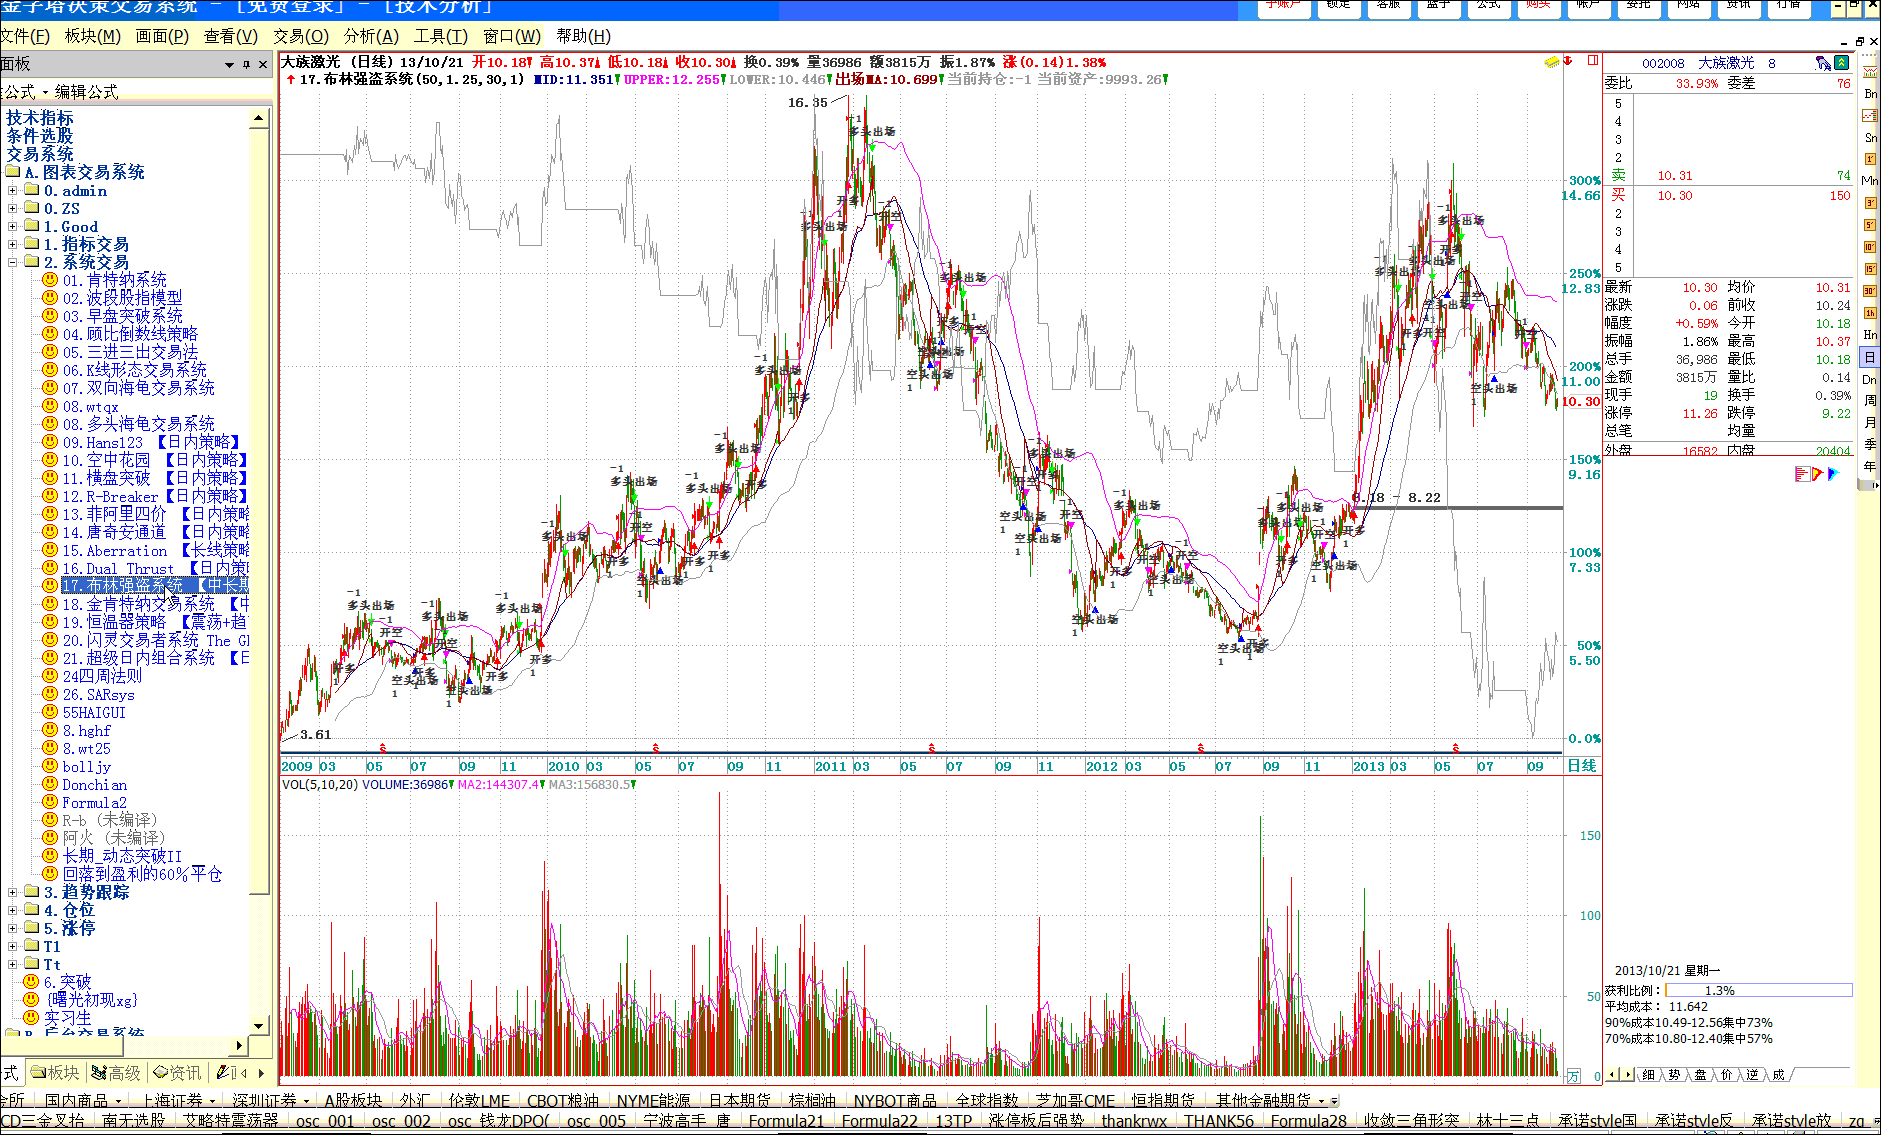Image resolution: width=1881 pixels, height=1135 pixels.
Task: Click the green double-chevron icon in quote header
Action: tap(1841, 63)
